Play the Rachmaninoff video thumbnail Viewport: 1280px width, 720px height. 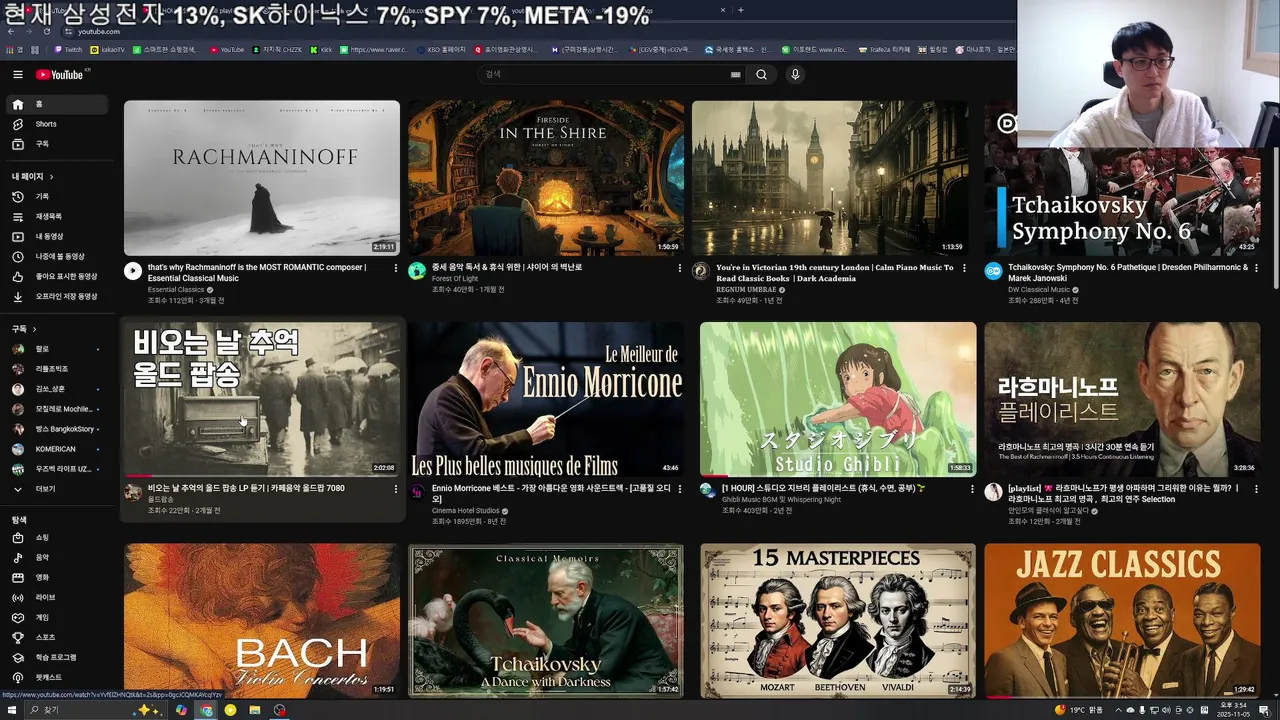262,178
